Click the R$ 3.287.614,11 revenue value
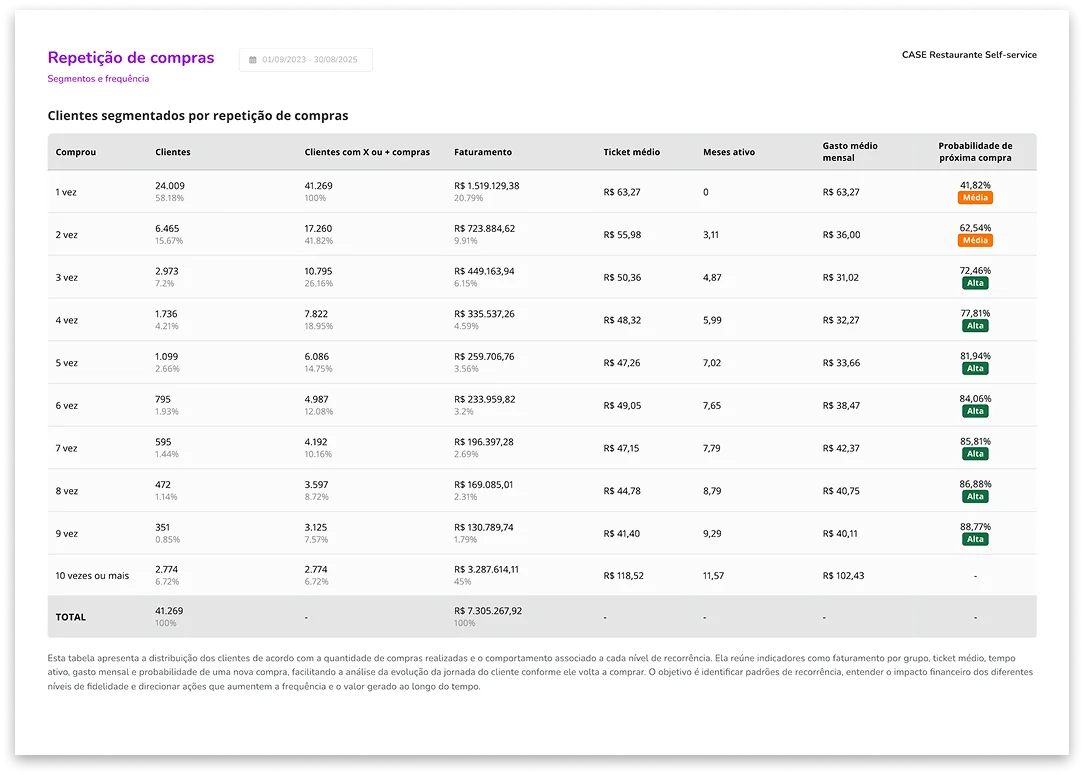 pos(486,569)
